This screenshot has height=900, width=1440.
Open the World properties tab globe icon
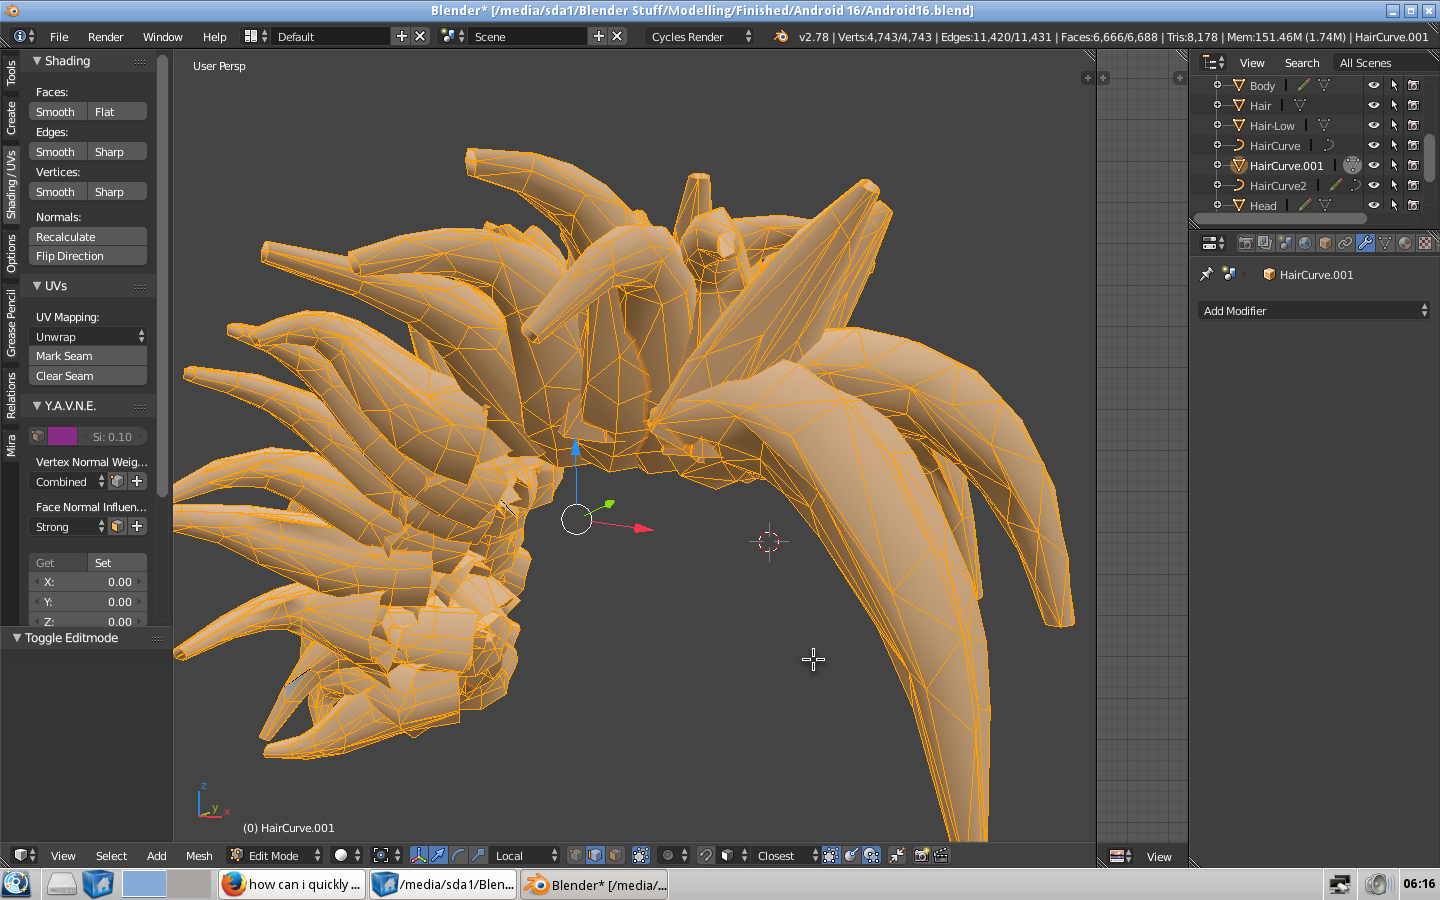[x=1305, y=243]
